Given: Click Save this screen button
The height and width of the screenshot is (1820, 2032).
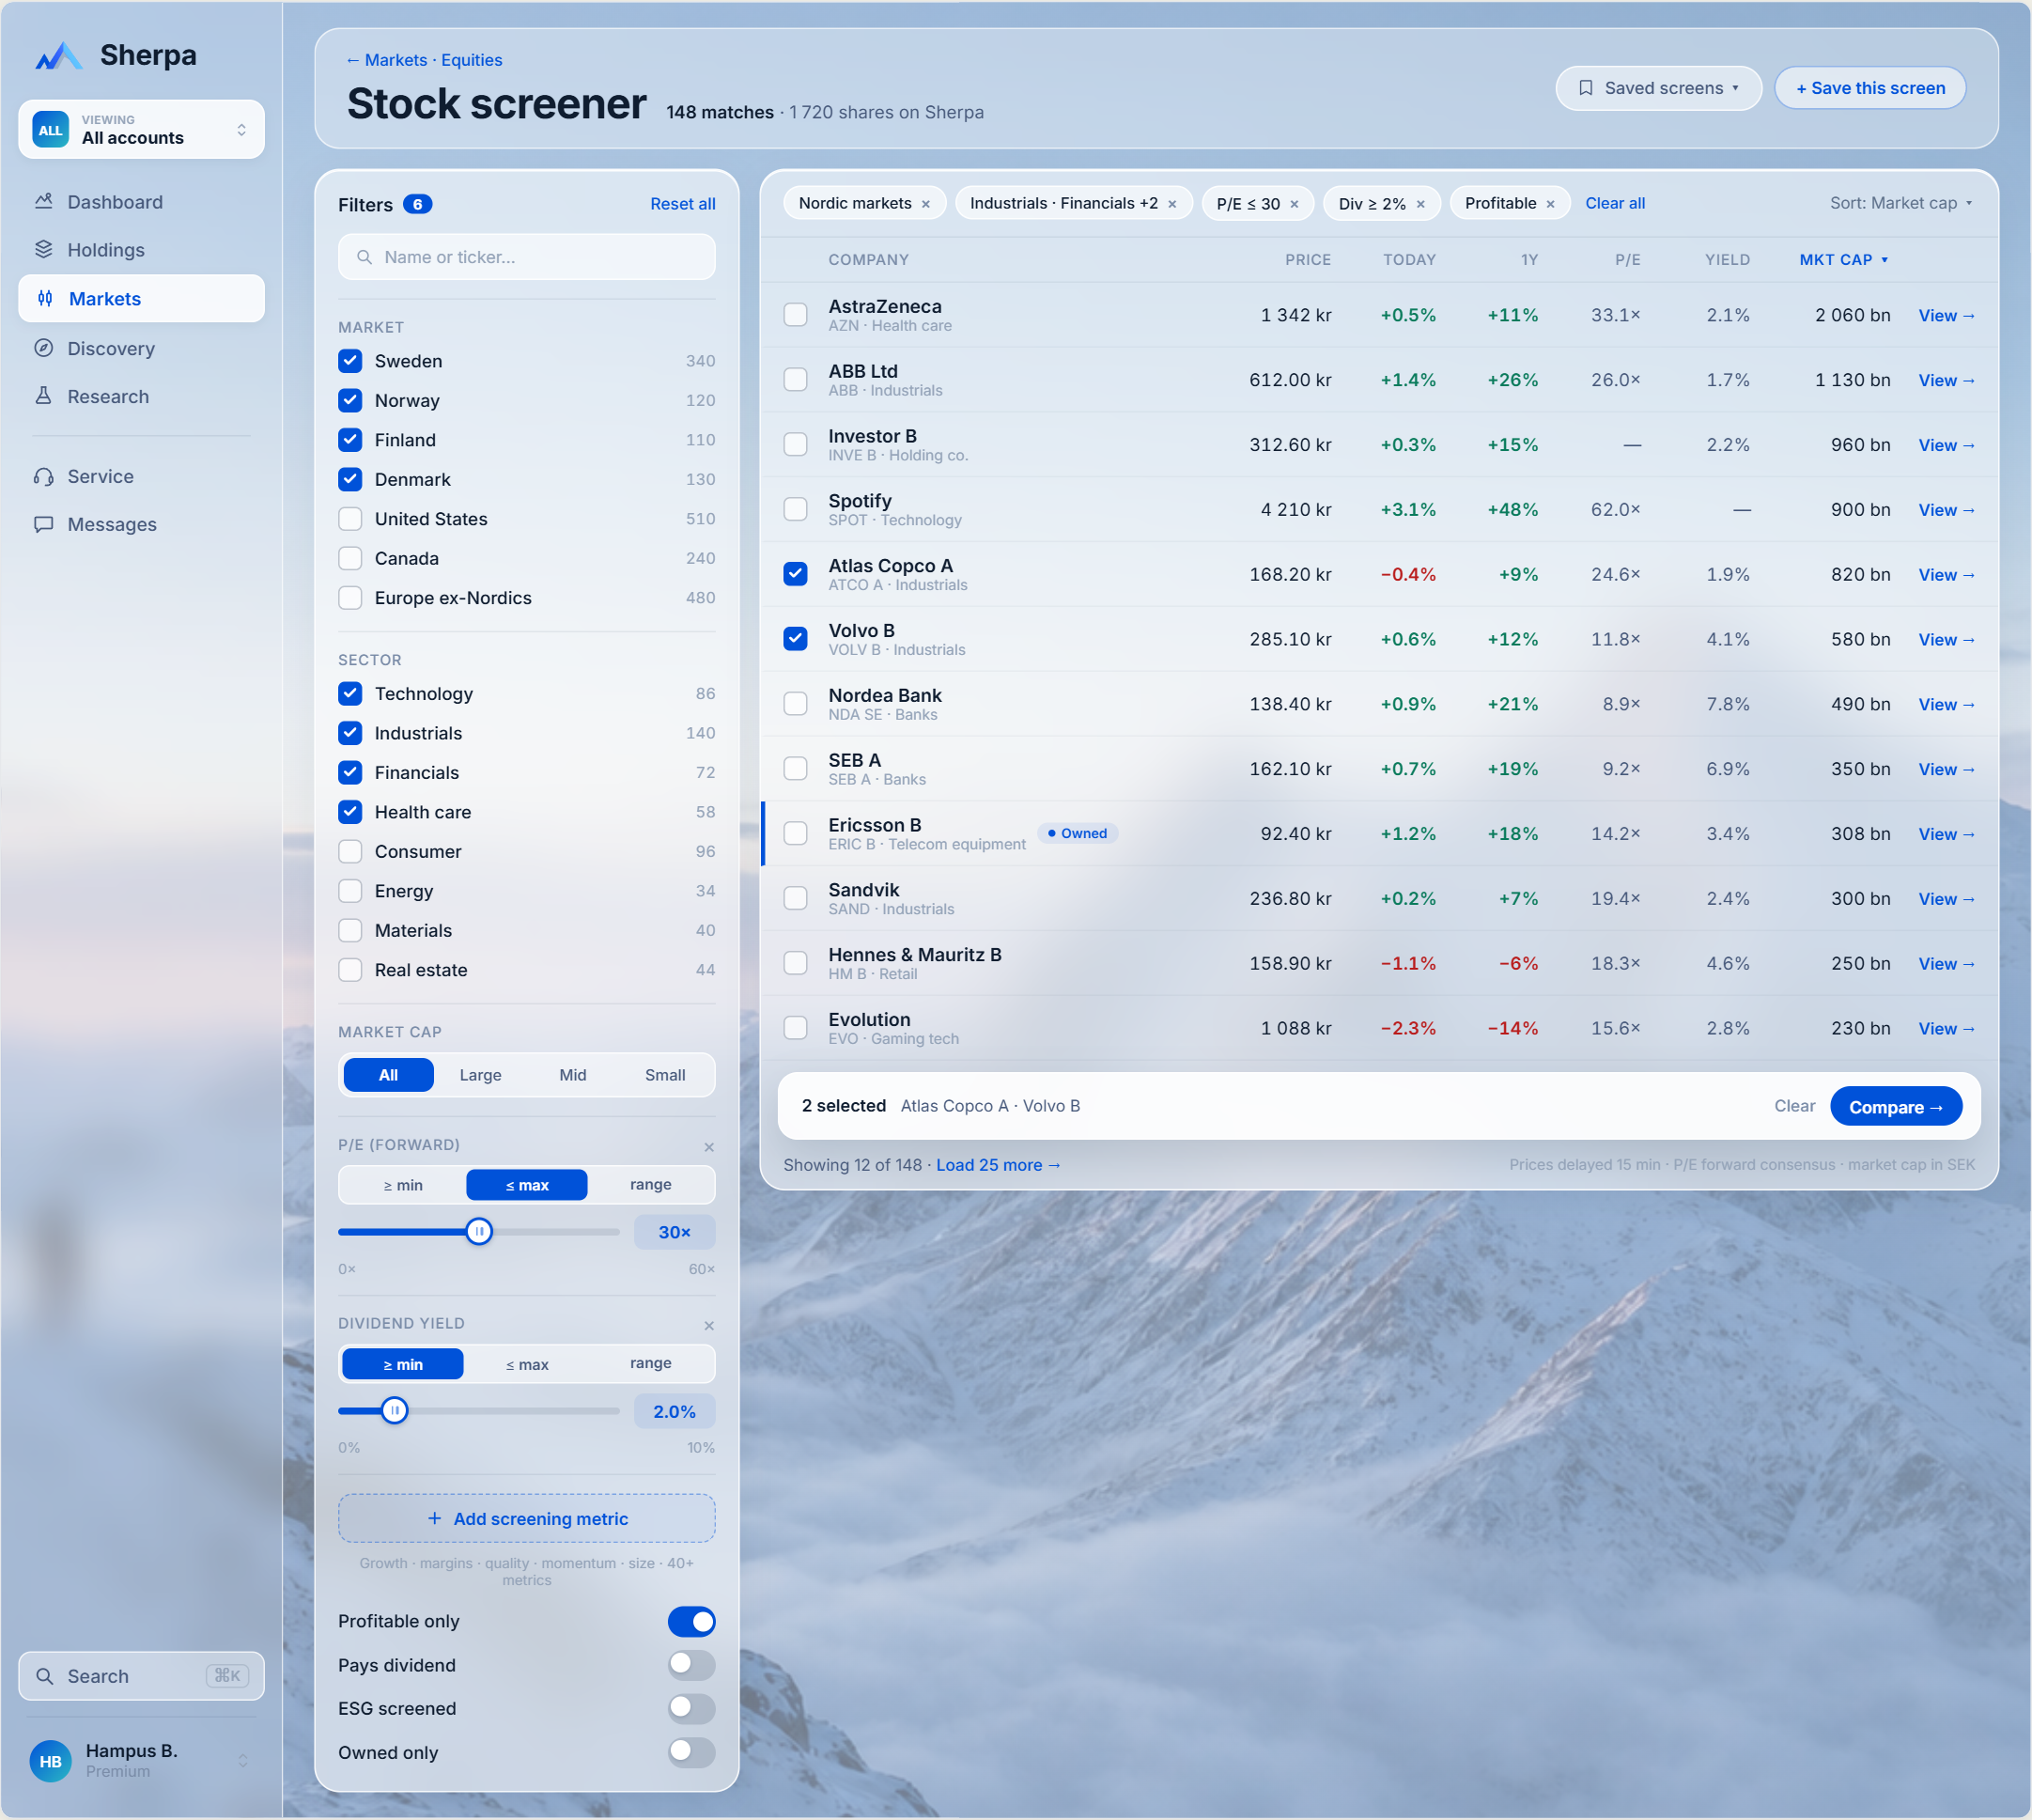Looking at the screenshot, I should pos(1870,88).
